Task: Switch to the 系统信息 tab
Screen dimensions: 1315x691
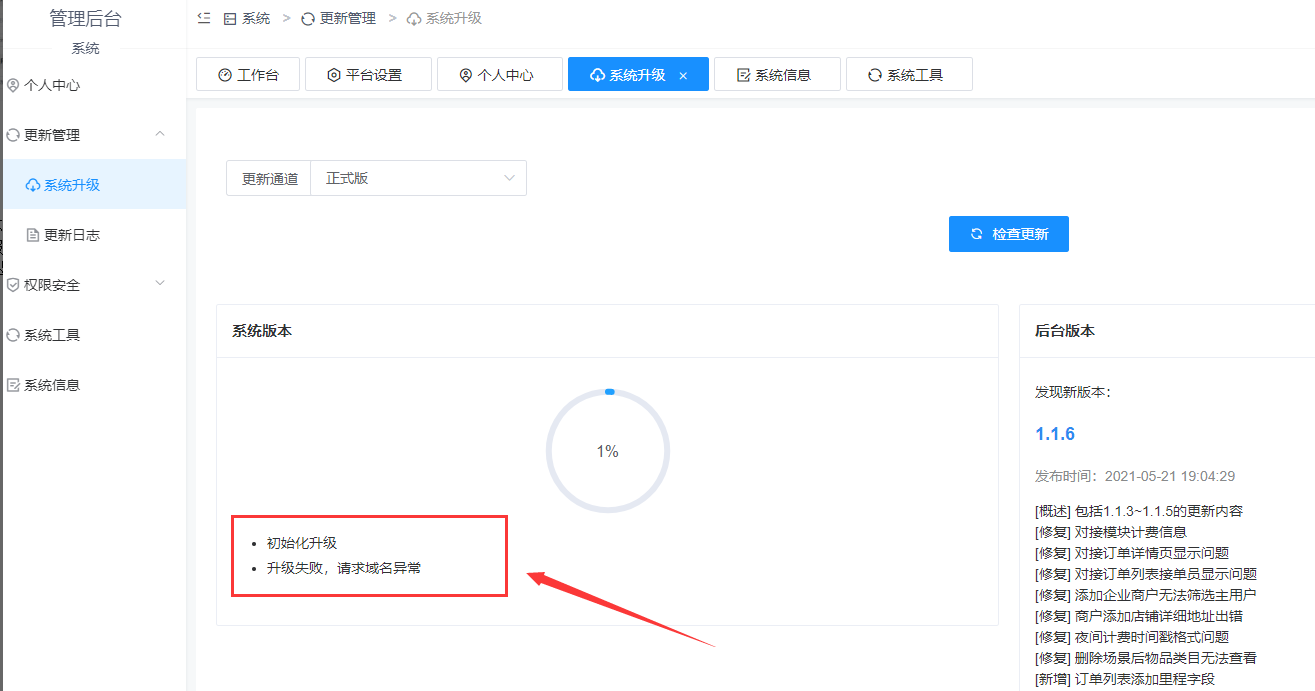Action: click(x=777, y=74)
